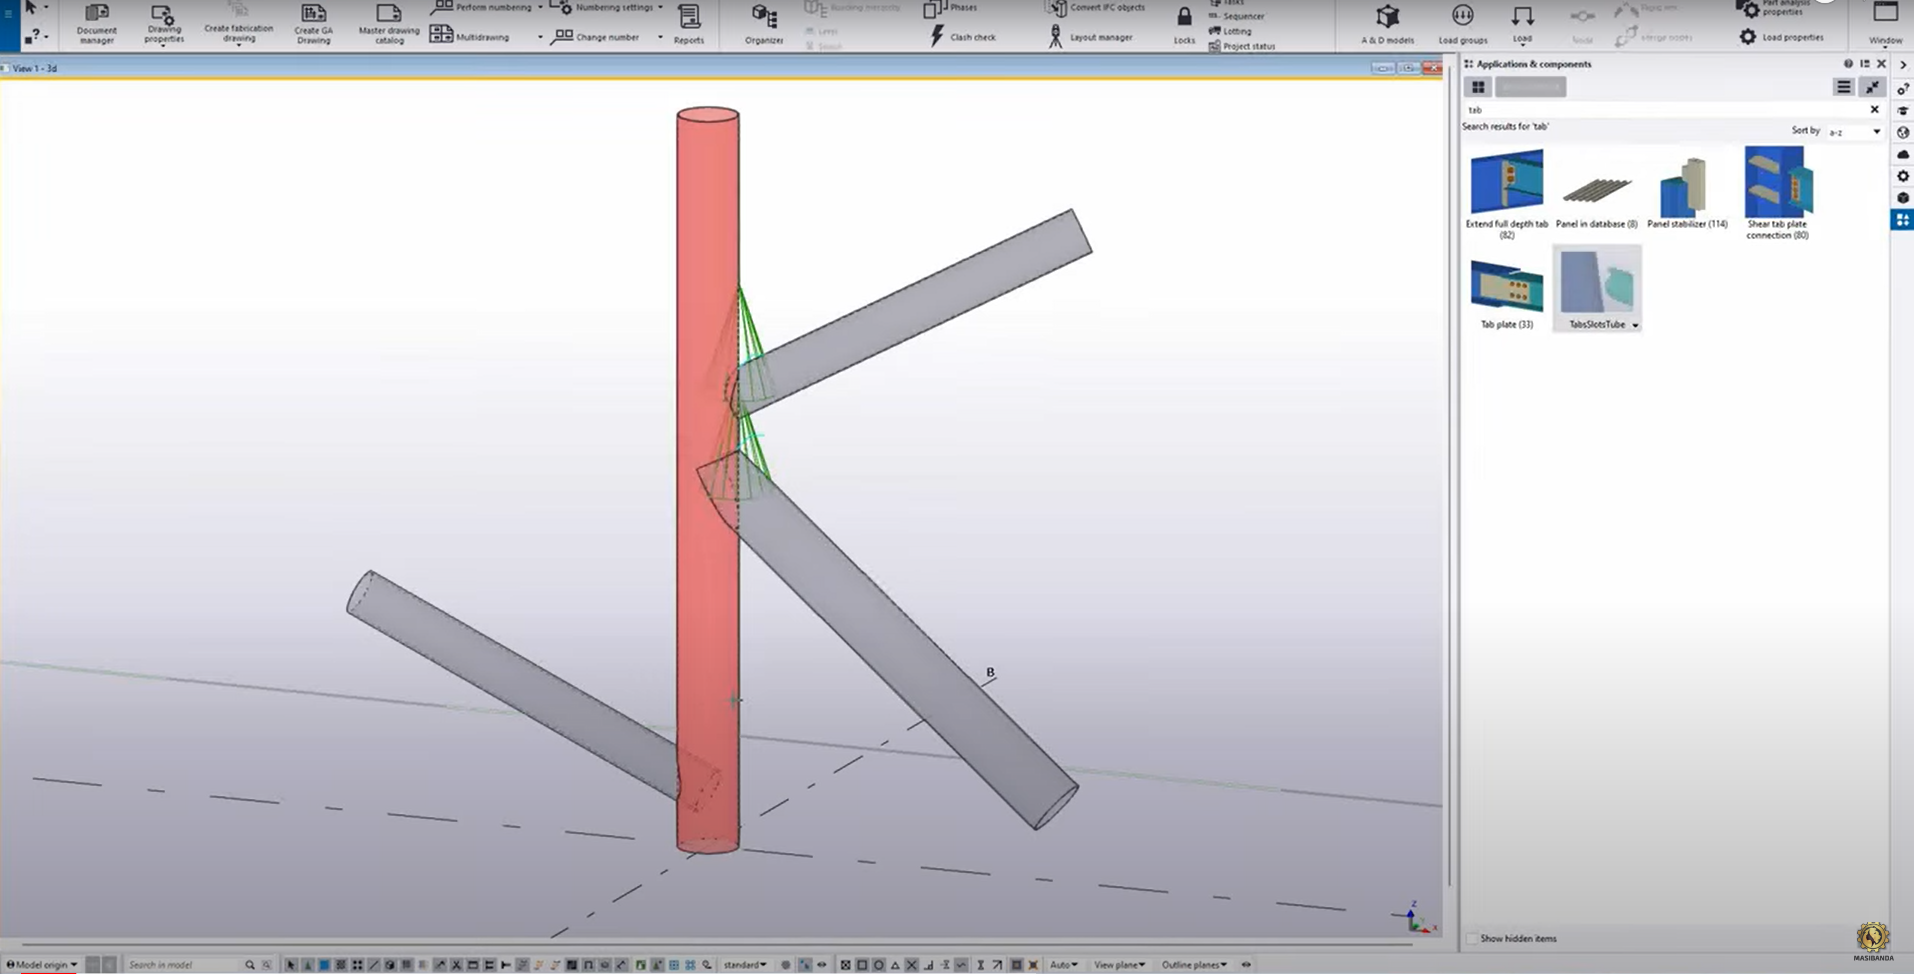Open the Document manager
The image size is (1914, 974).
pyautogui.click(x=96, y=25)
